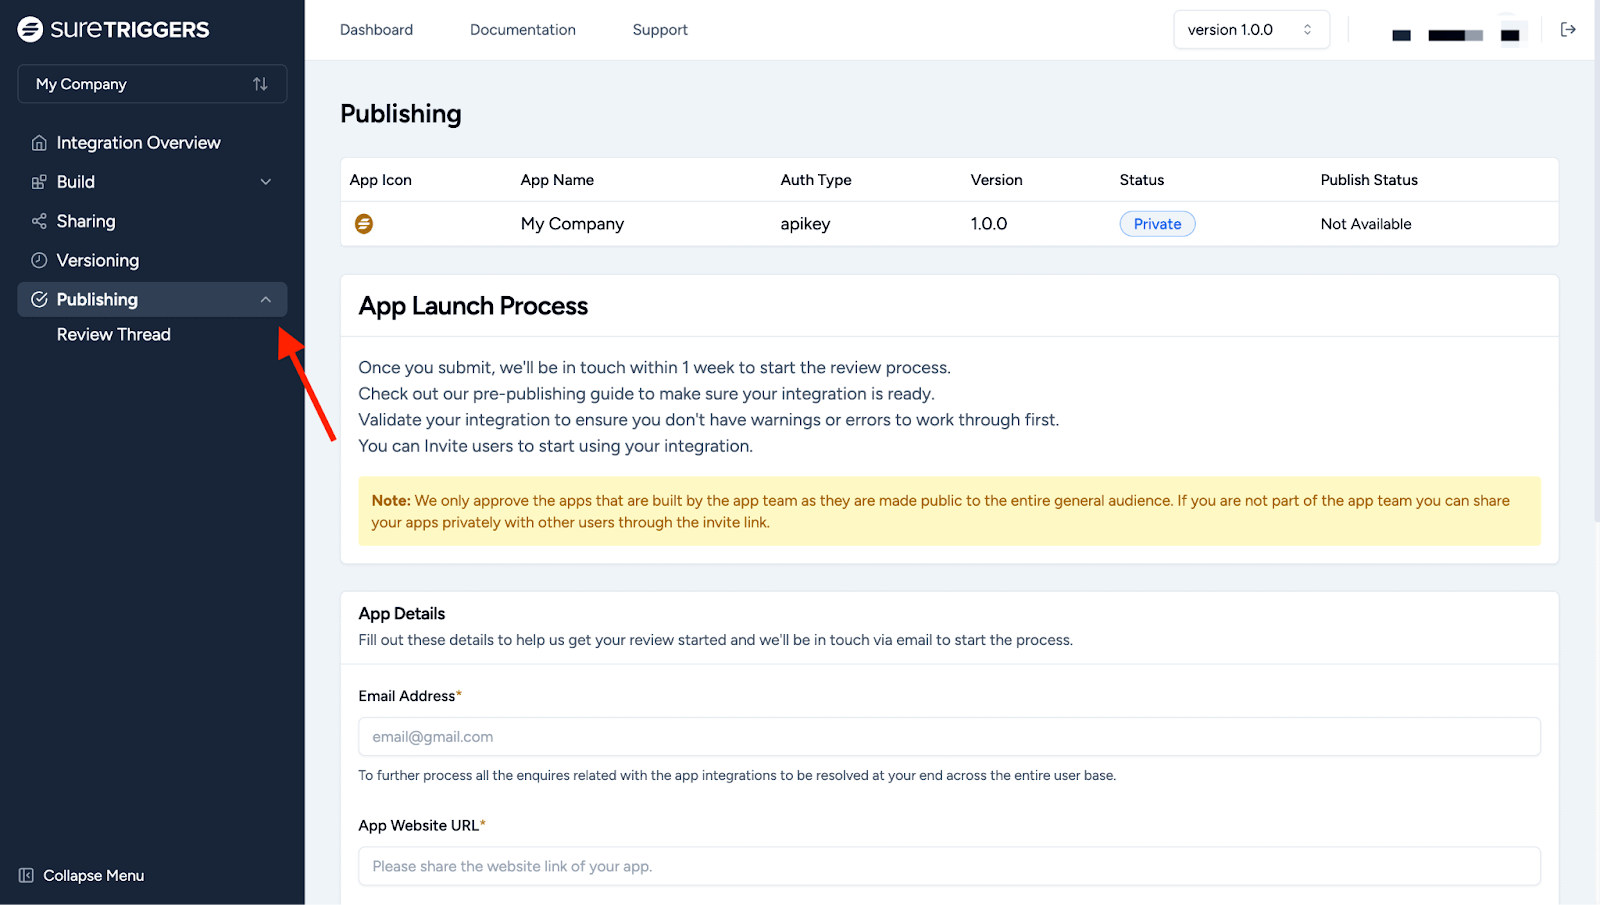Click the Private status badge
The height and width of the screenshot is (905, 1600).
(1157, 224)
